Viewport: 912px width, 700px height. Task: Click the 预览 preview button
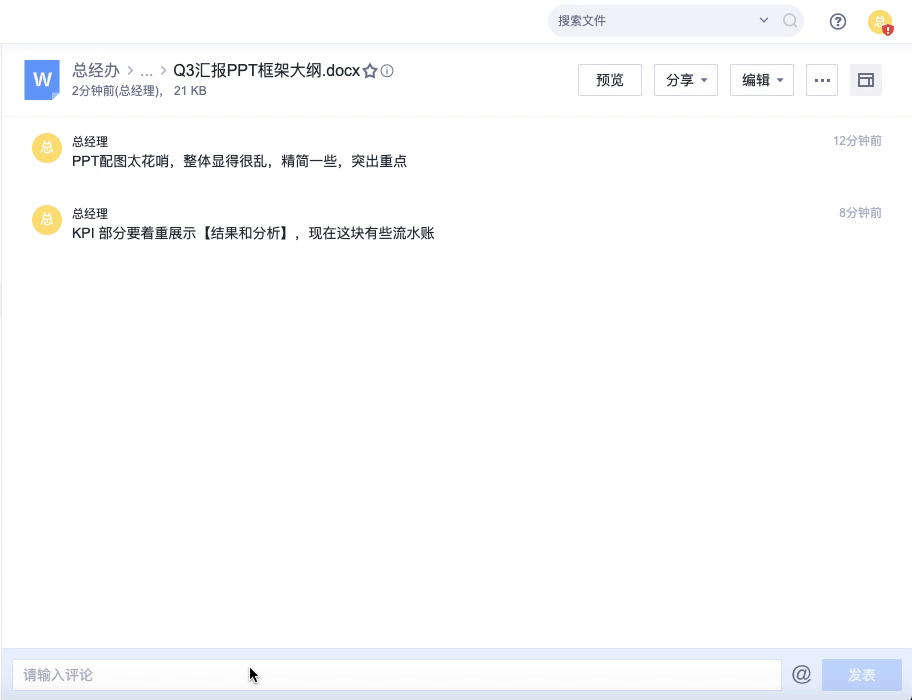(x=609, y=80)
